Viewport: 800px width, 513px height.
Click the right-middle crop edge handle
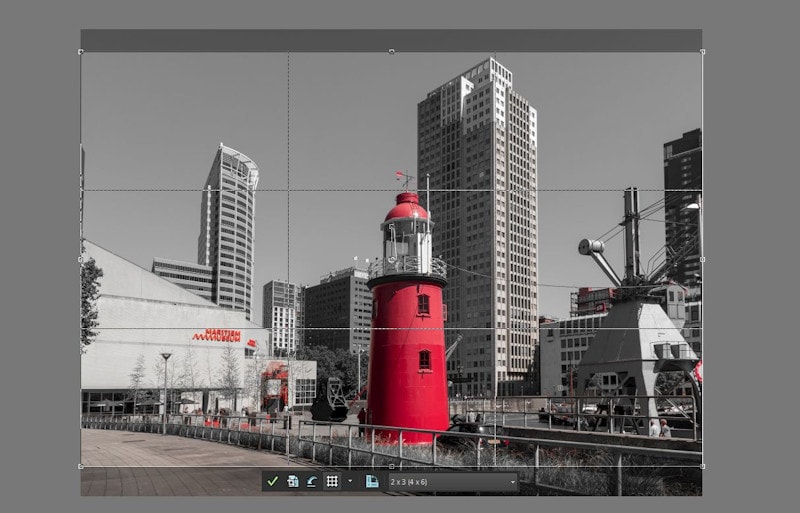click(x=702, y=259)
